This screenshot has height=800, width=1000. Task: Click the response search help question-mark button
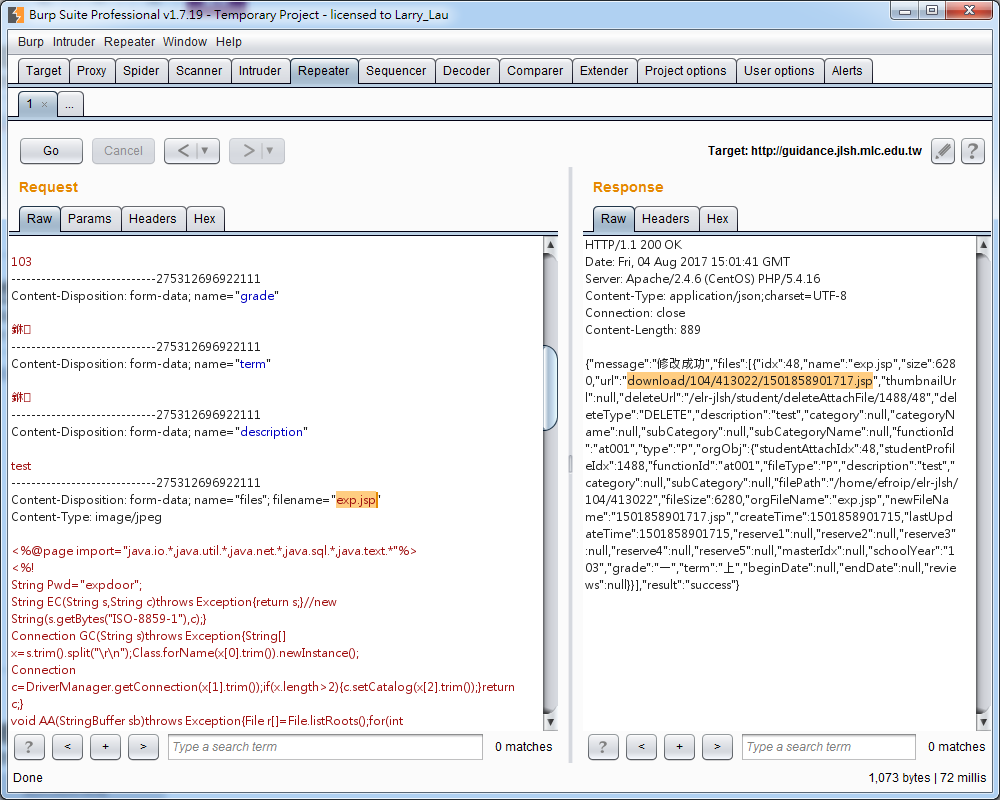point(603,746)
